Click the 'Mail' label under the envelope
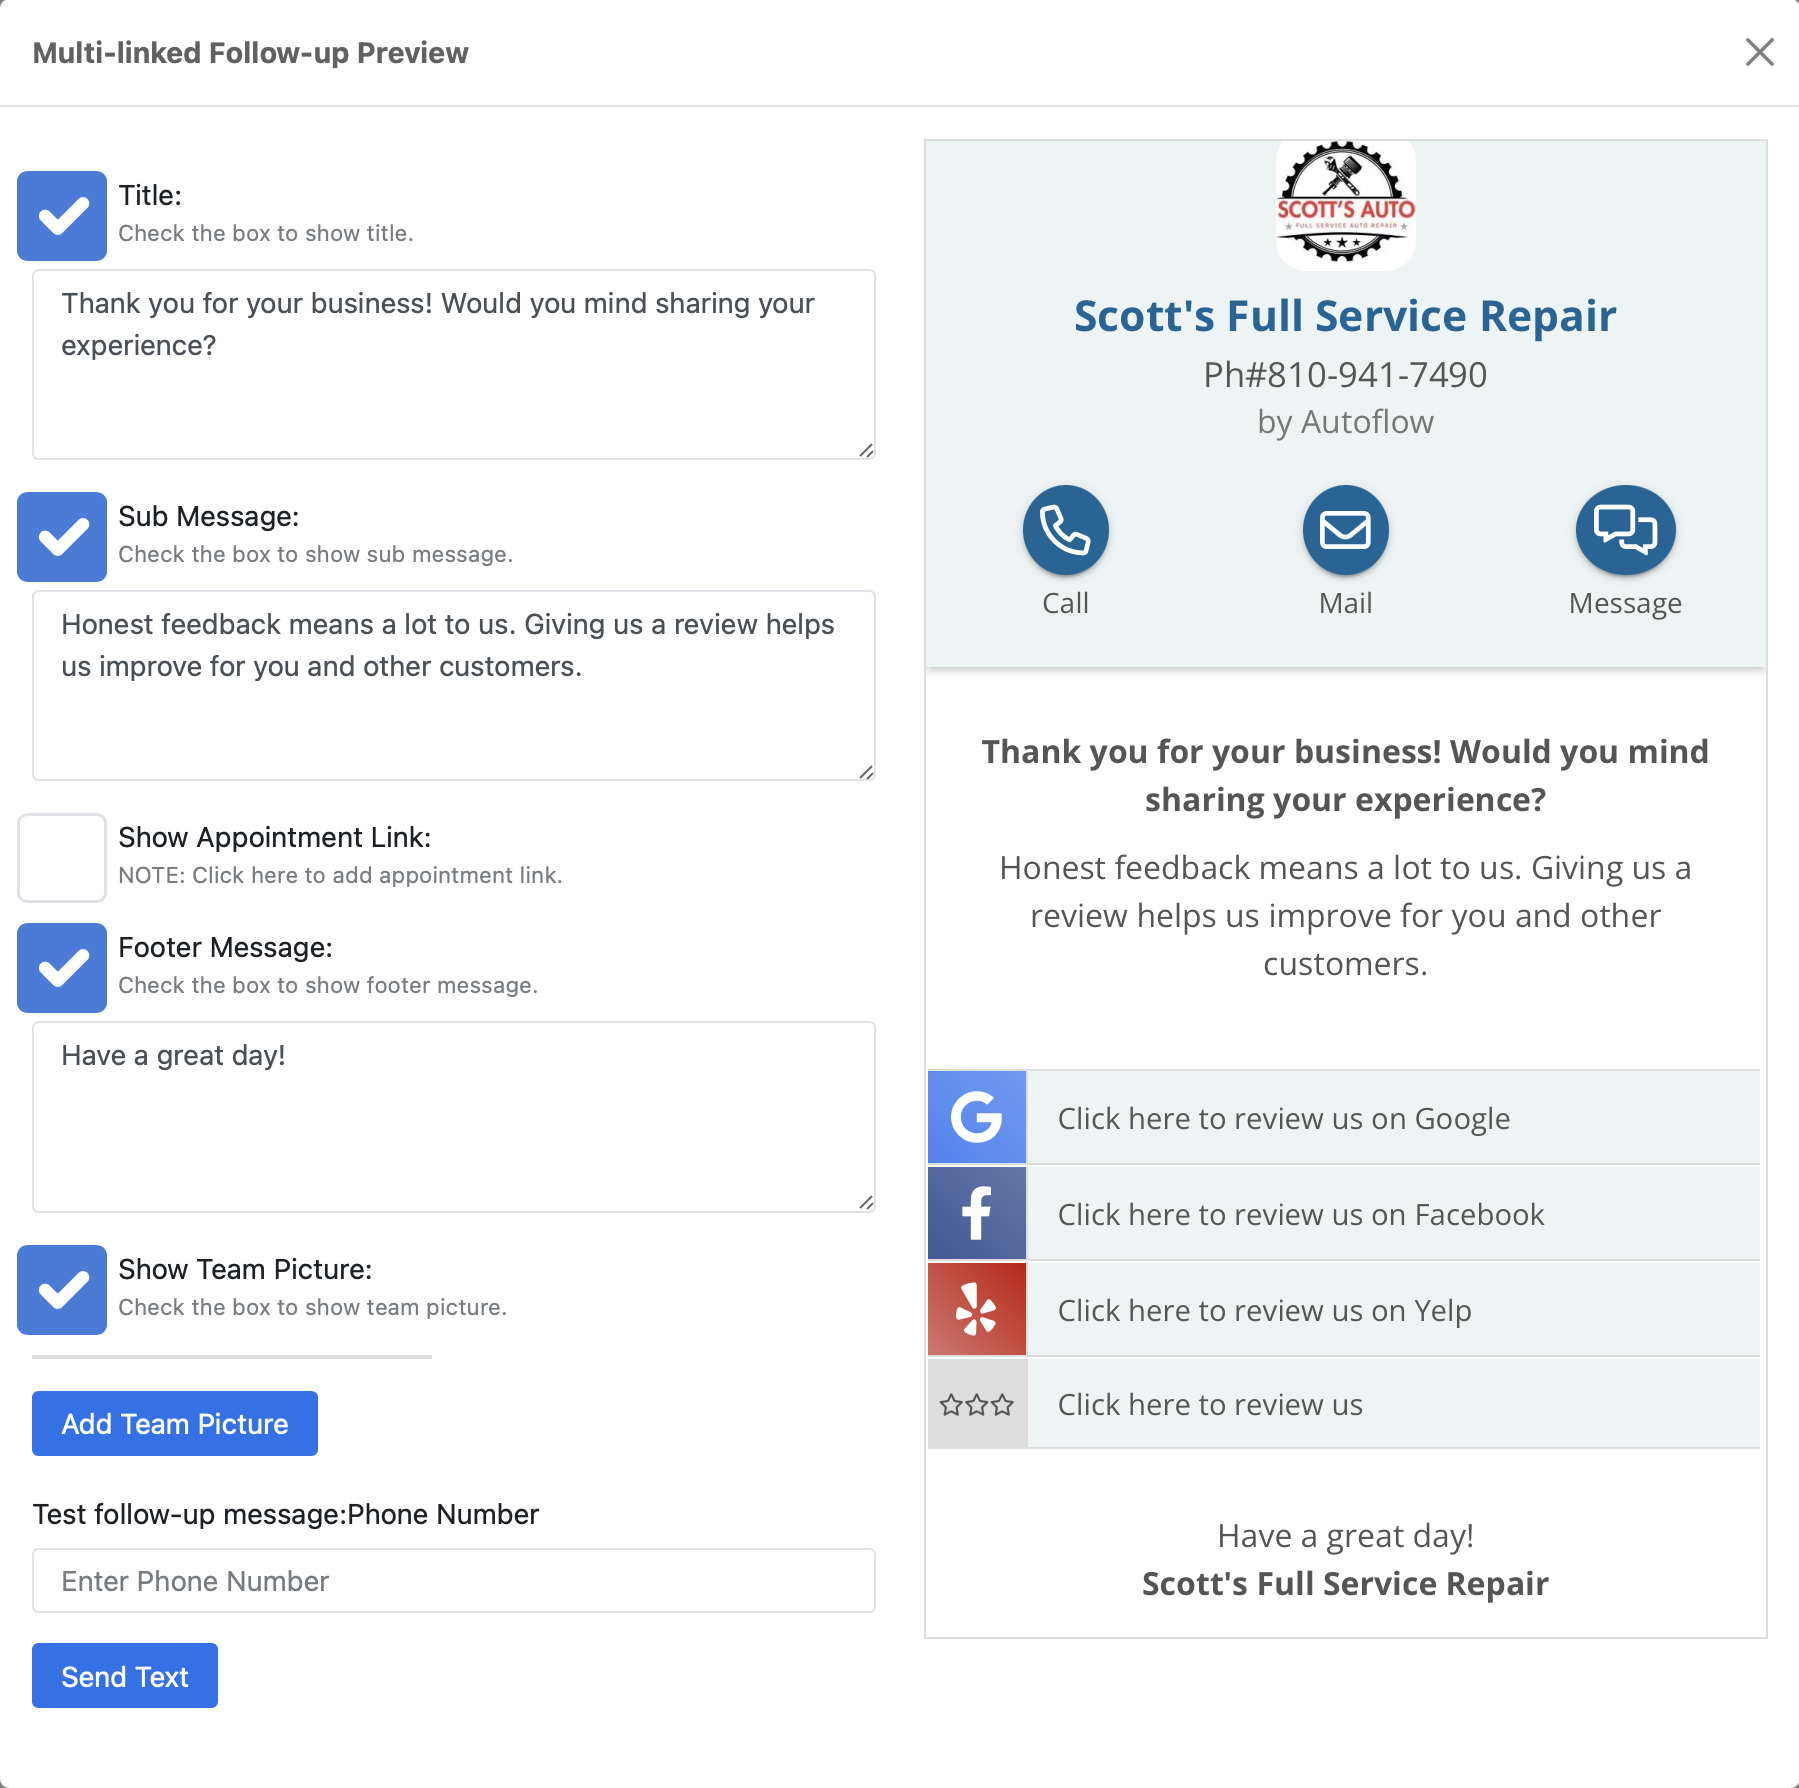Viewport: 1799px width, 1788px height. click(1345, 603)
